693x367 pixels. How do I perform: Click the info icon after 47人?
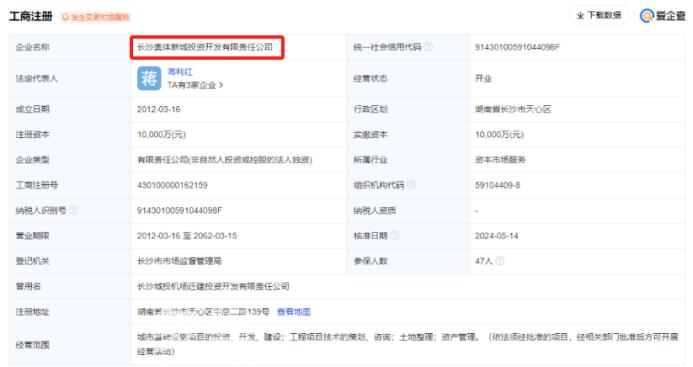tap(500, 261)
